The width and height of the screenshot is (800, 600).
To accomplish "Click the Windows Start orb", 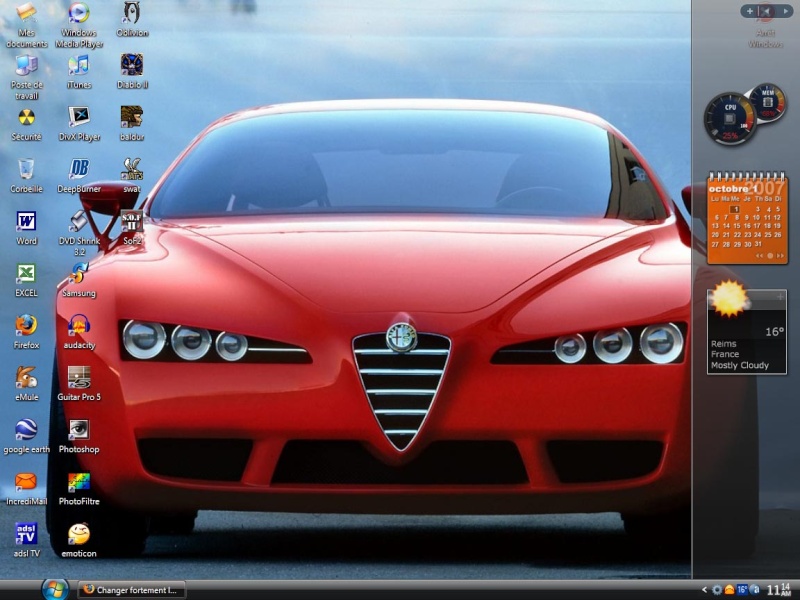I will 55,590.
